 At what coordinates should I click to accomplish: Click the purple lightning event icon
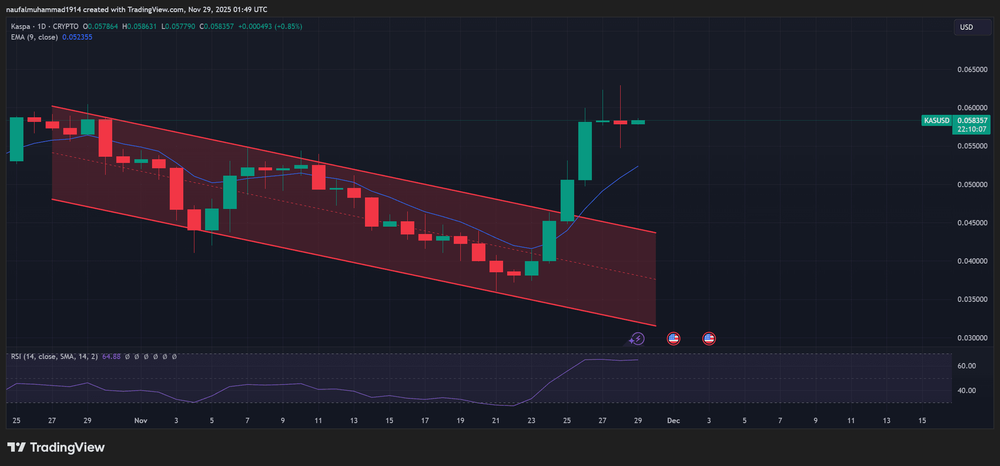click(638, 339)
